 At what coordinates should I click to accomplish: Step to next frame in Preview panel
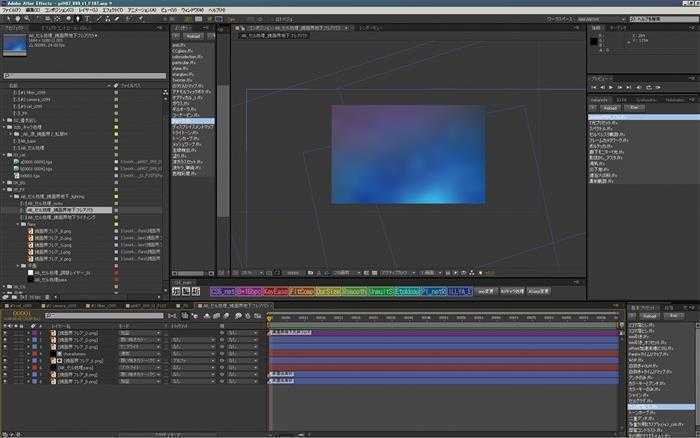(620, 88)
